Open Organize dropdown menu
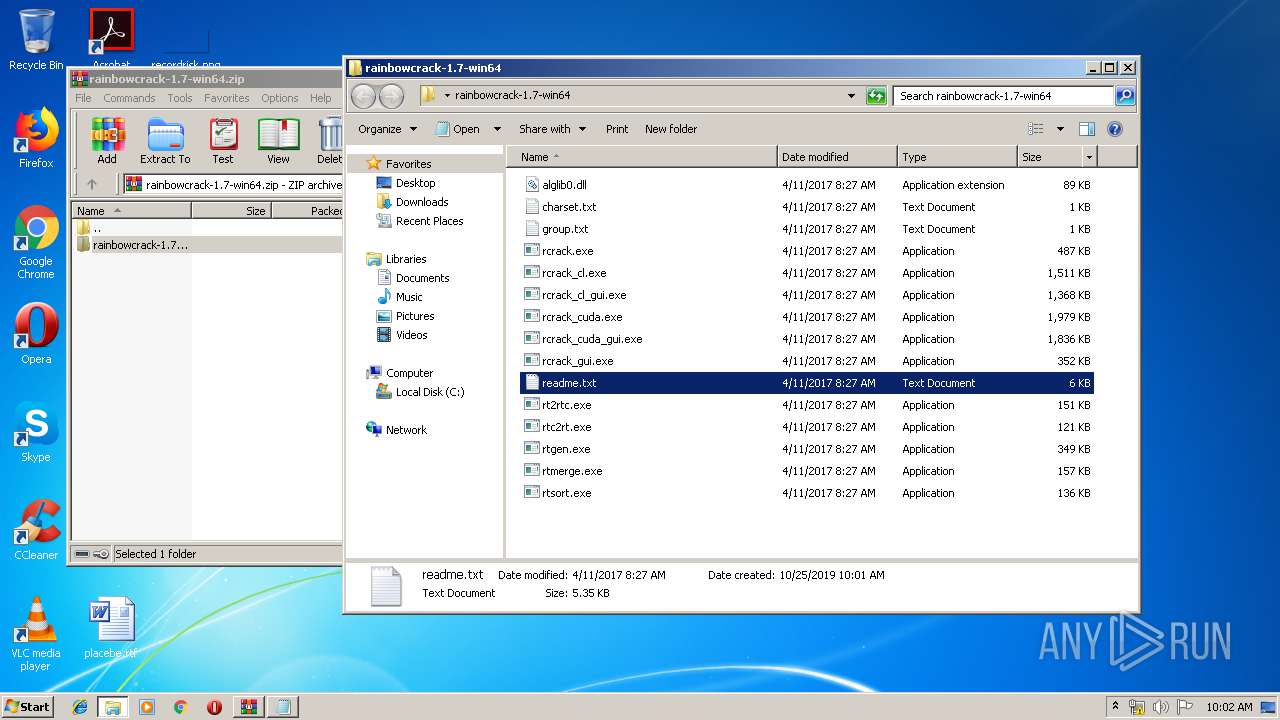 387,129
